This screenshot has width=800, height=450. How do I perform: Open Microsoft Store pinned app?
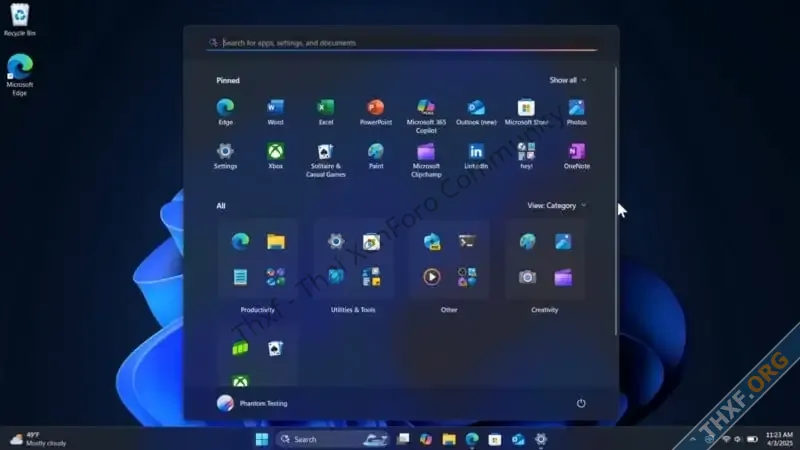[x=526, y=112]
